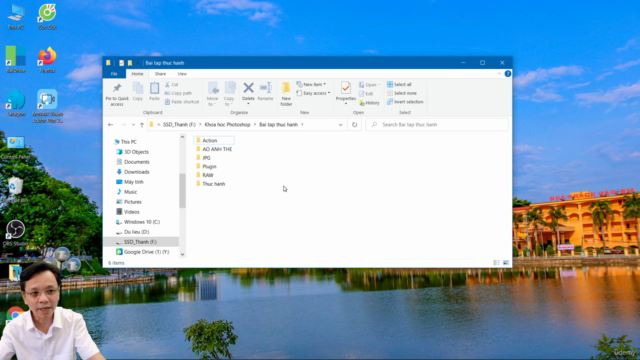
Task: Collapse the ribbon with the chevron
Action: click(x=499, y=74)
